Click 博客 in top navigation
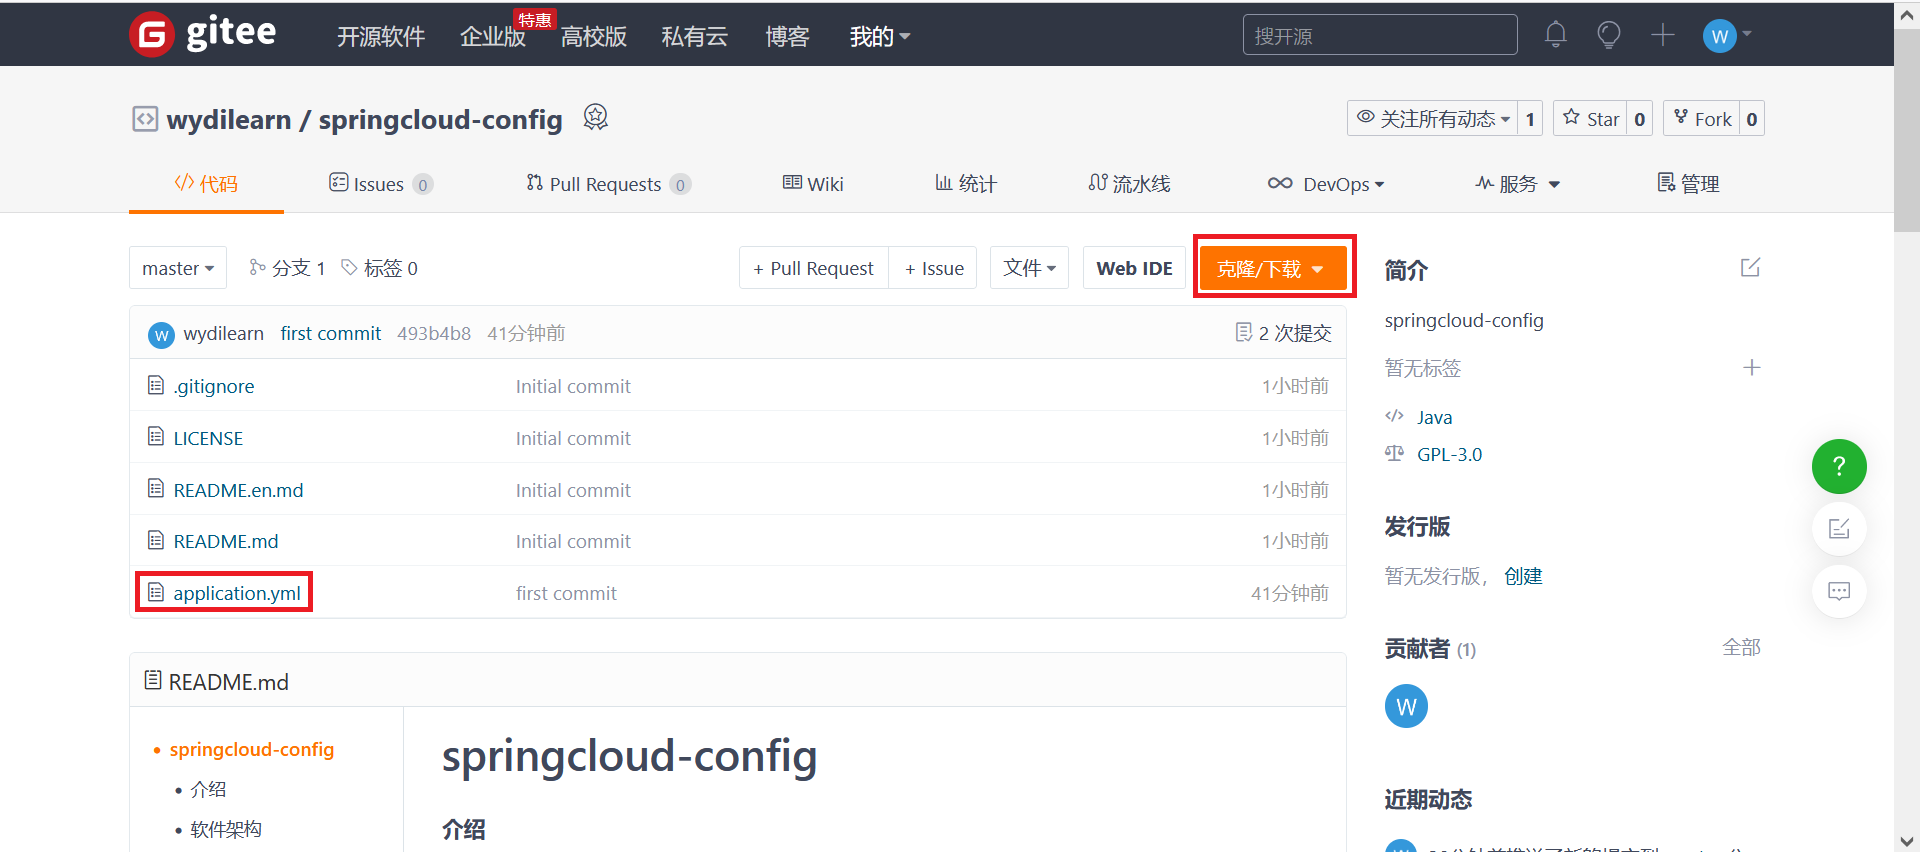Viewport: 1920px width, 852px height. pos(787,37)
